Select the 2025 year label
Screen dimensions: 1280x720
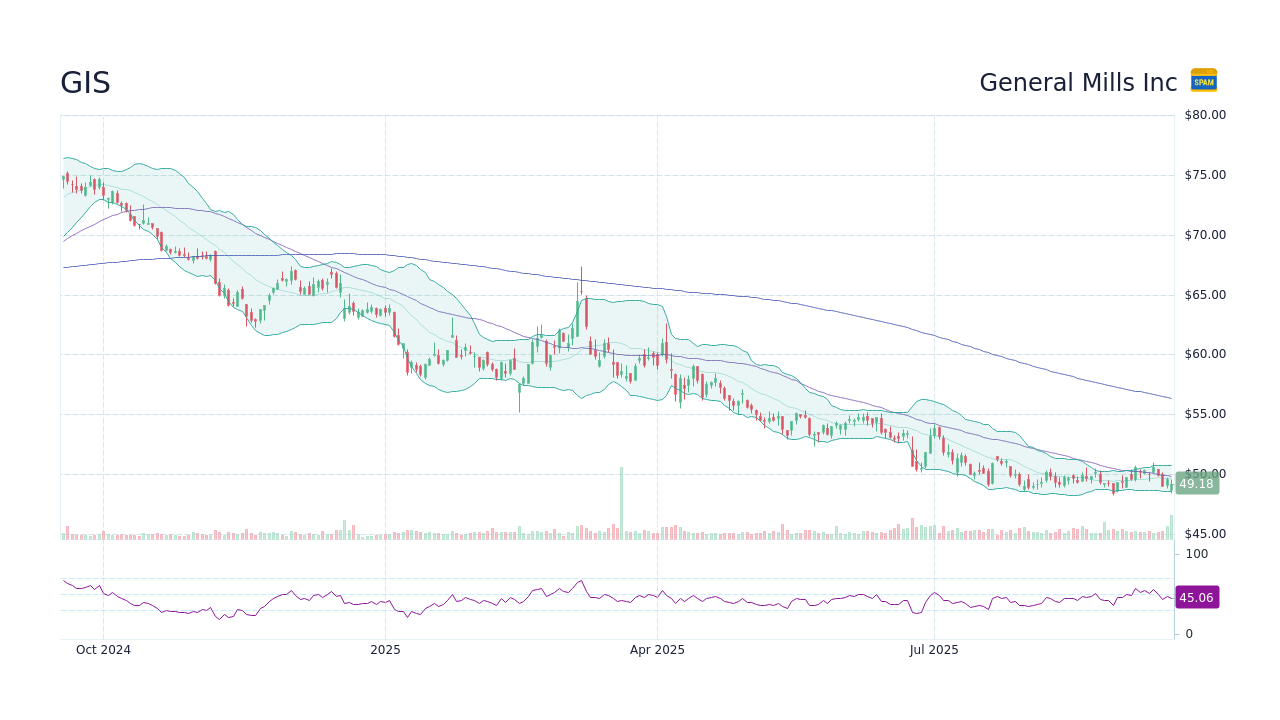tap(385, 650)
